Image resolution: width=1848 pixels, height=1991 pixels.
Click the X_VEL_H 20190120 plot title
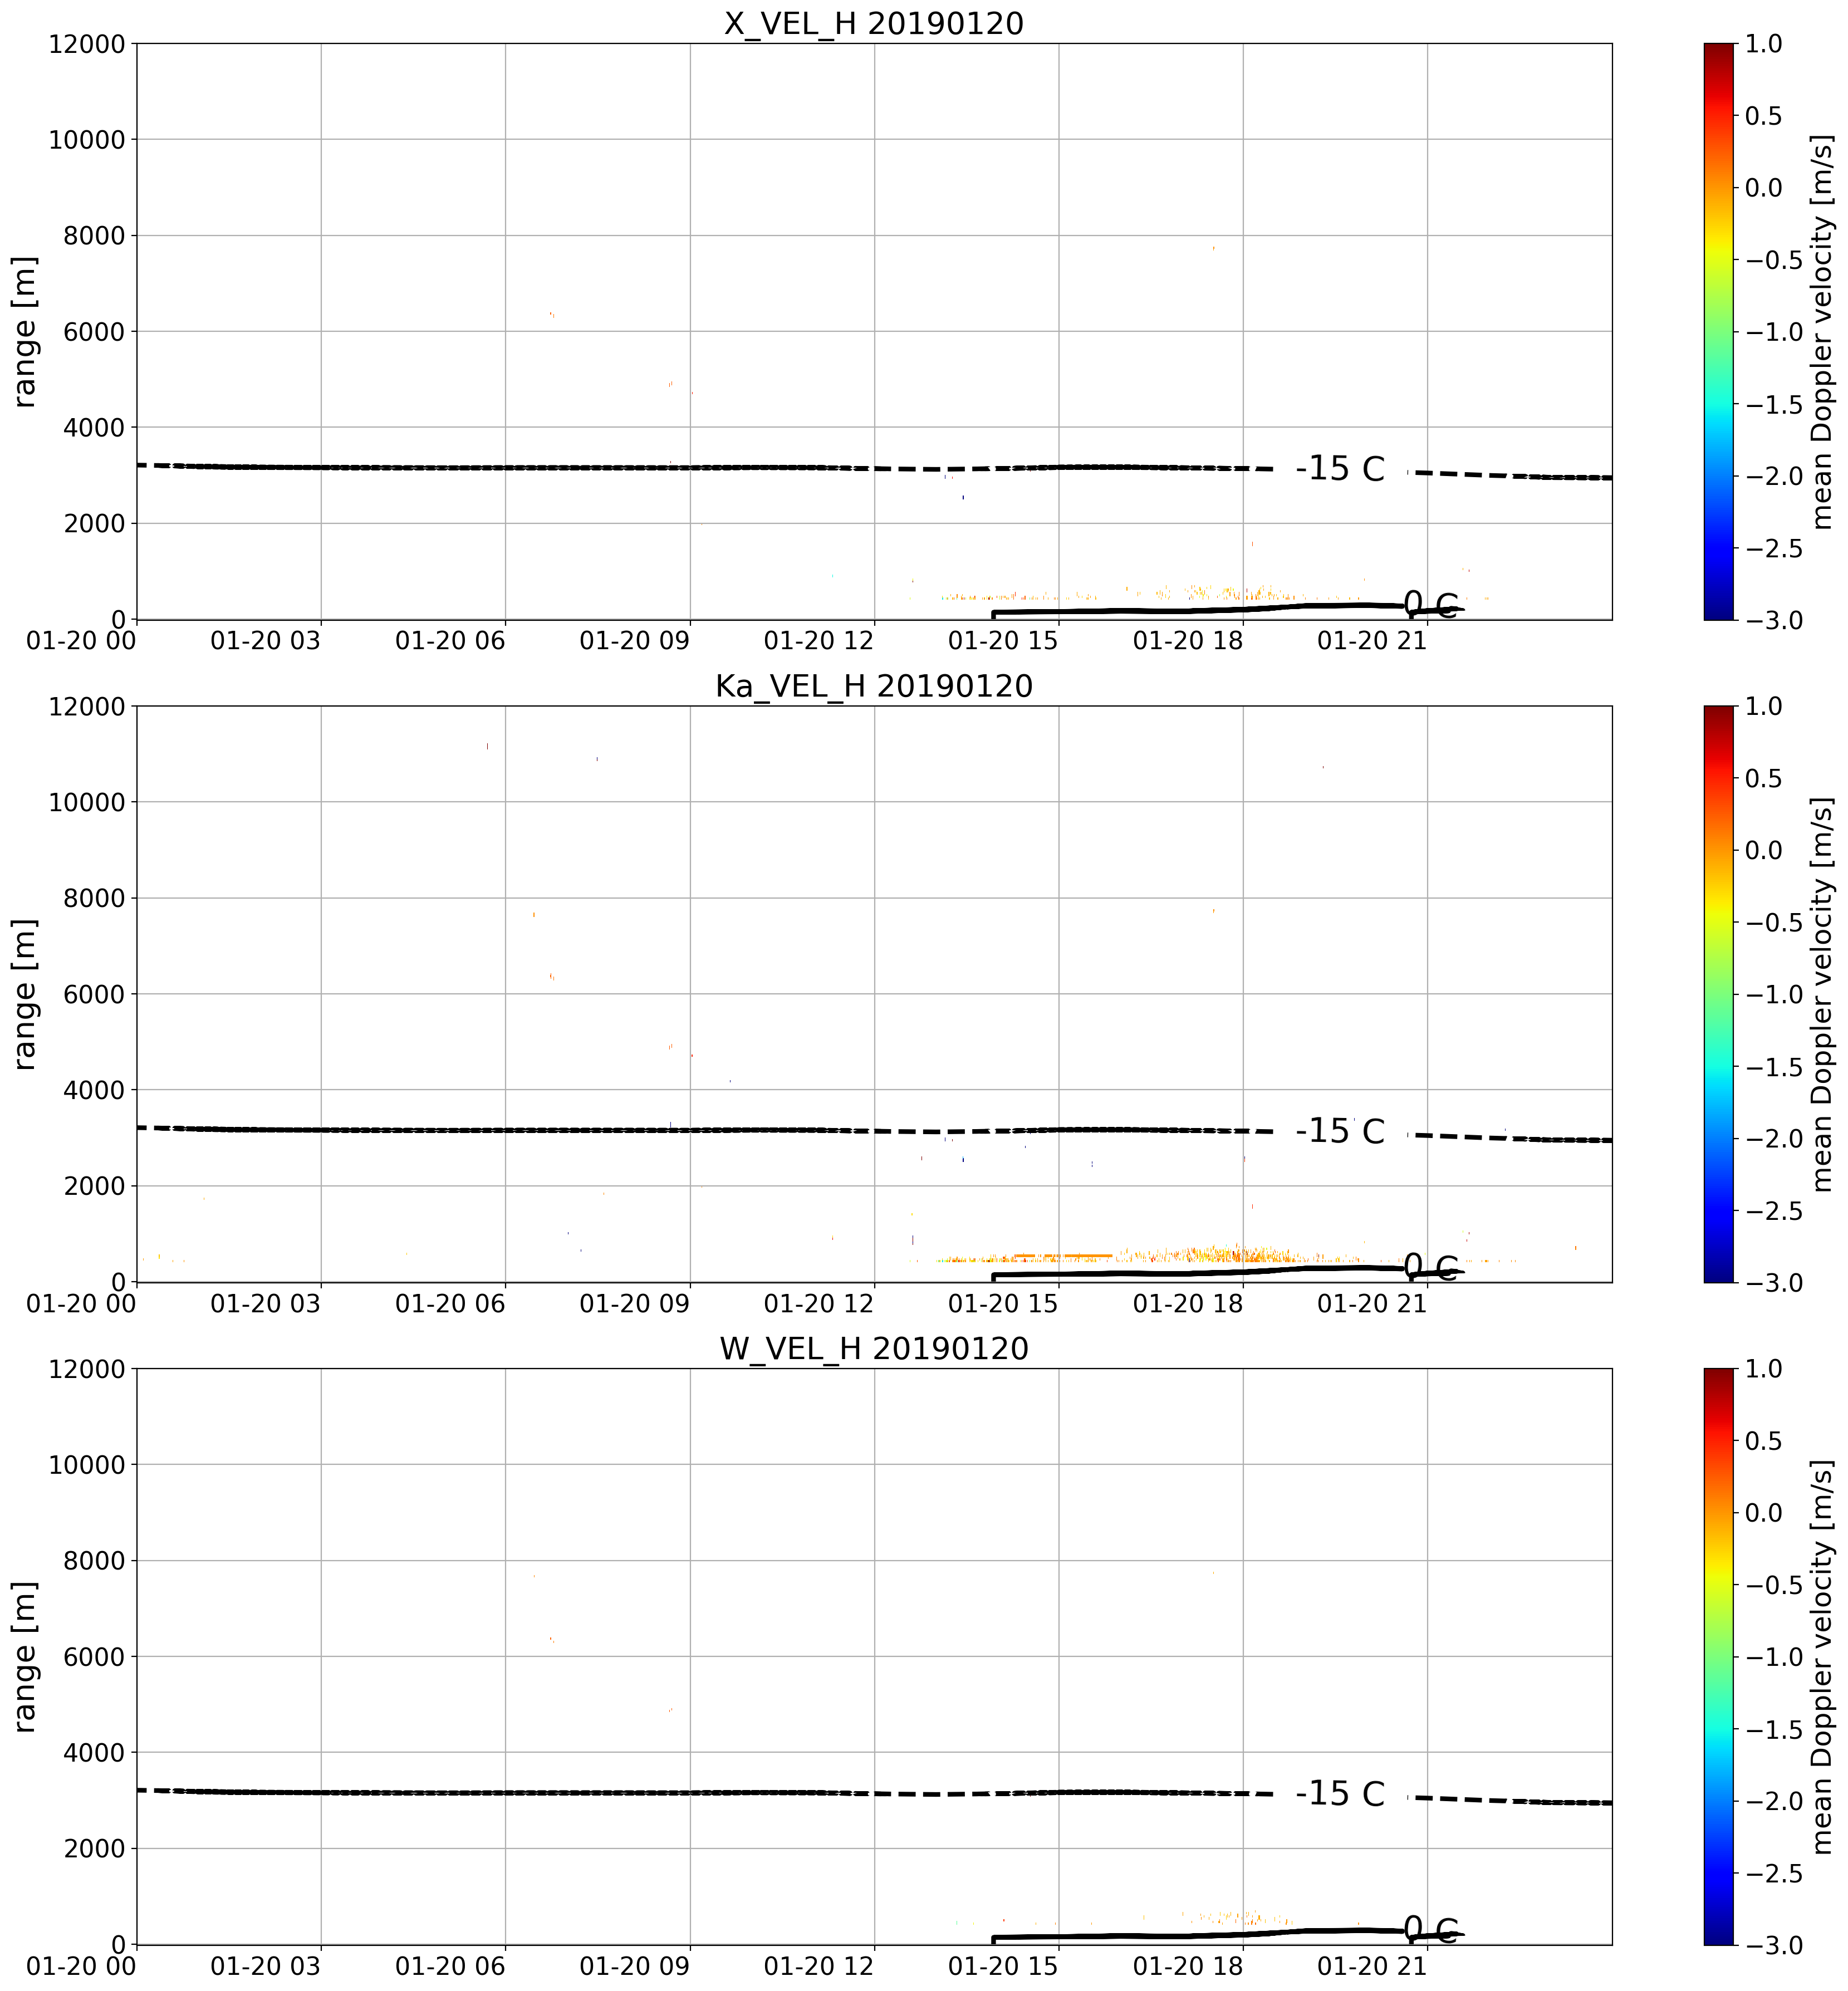[874, 23]
